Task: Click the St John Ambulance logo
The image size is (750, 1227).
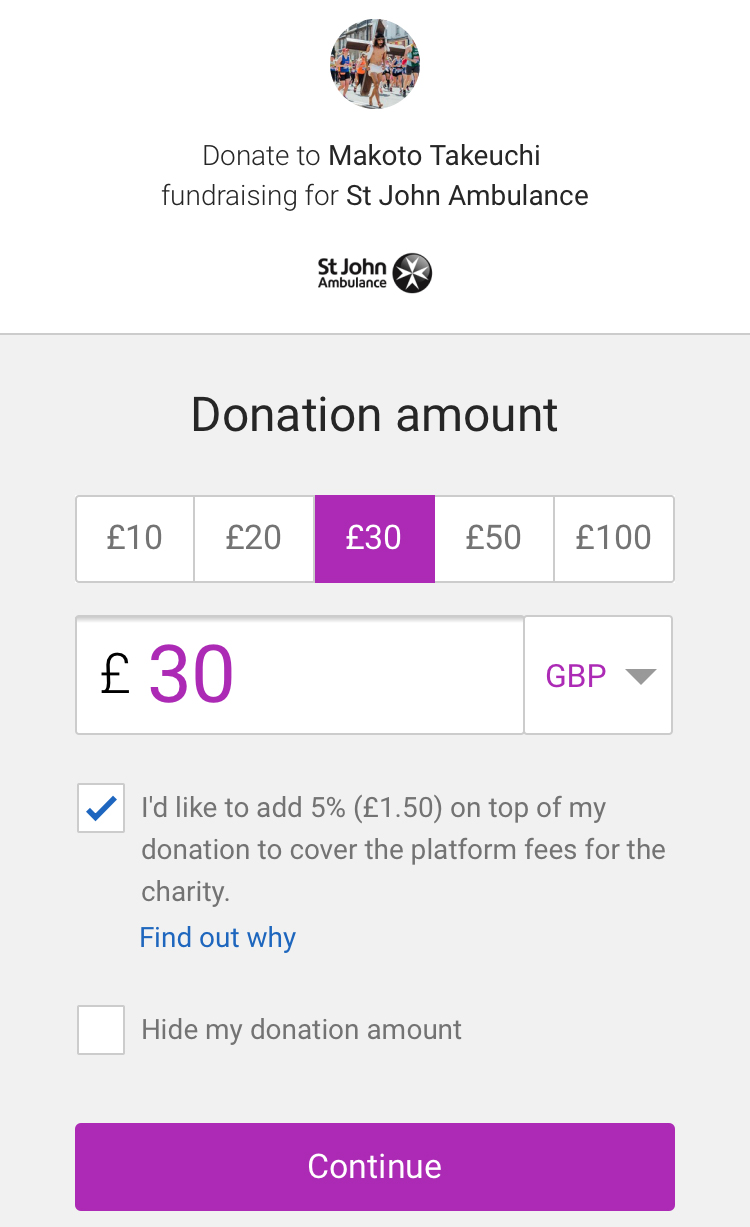Action: [374, 273]
